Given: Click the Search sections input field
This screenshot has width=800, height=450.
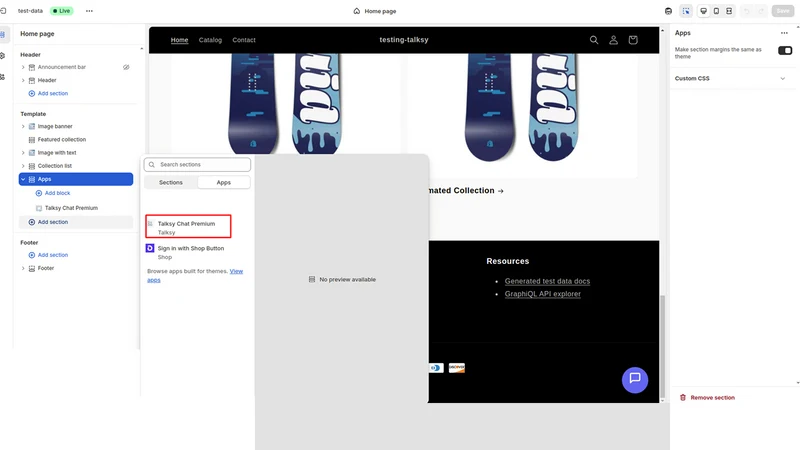Looking at the screenshot, I should tap(197, 164).
